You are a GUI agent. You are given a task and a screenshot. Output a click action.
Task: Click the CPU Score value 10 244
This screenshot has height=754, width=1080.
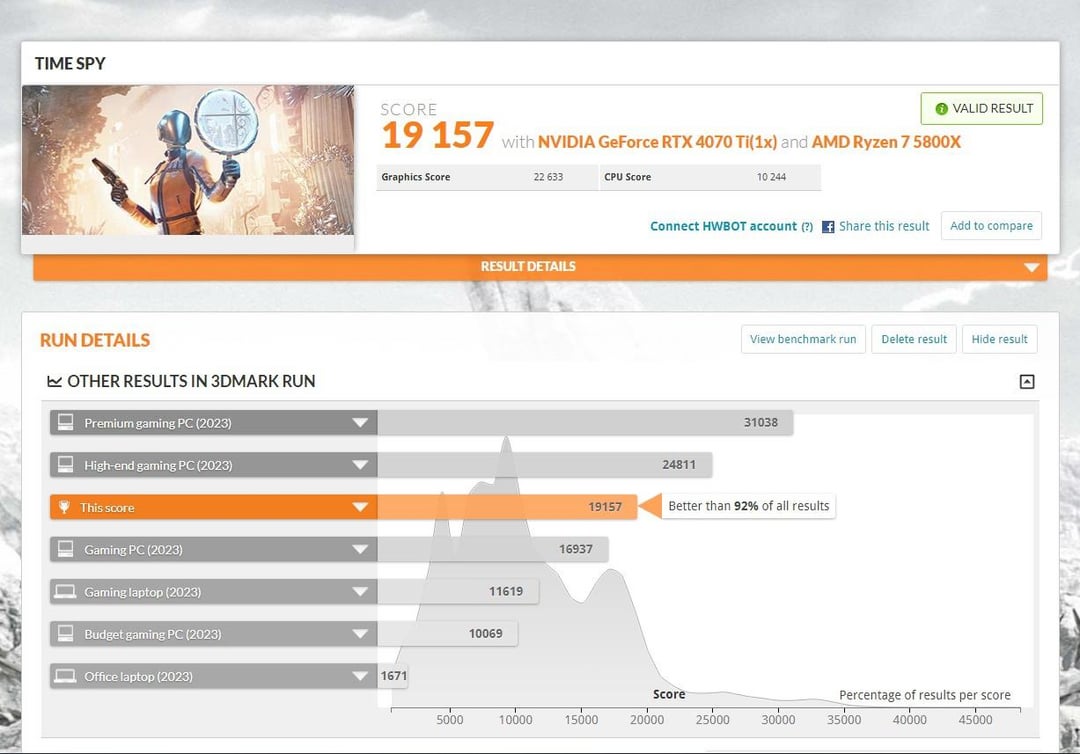click(x=771, y=177)
